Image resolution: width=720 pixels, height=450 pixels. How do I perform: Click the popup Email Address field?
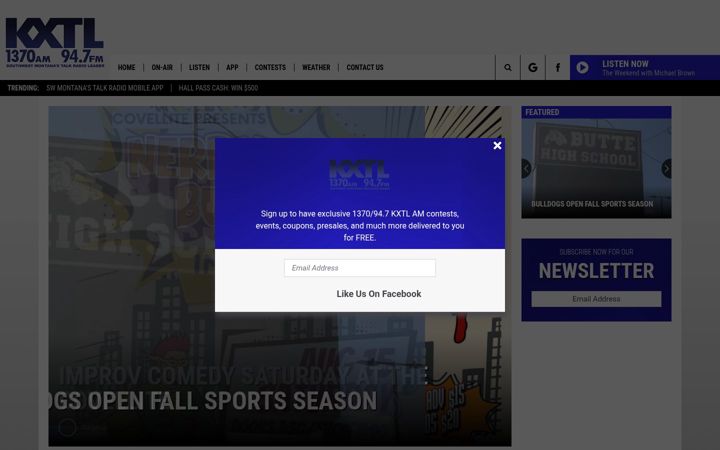pos(360,268)
